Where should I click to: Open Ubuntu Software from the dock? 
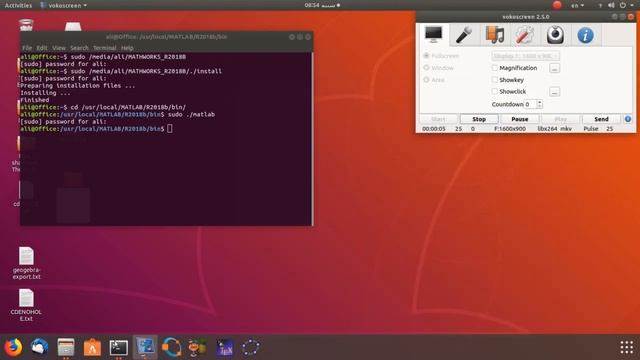pos(92,347)
